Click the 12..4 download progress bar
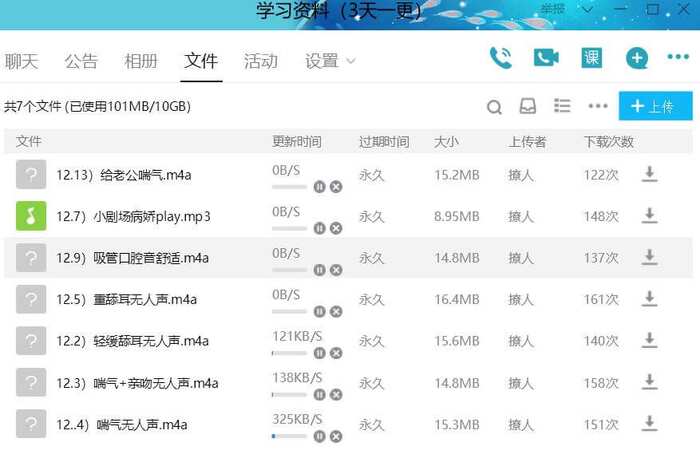The height and width of the screenshot is (466, 700). [289, 436]
